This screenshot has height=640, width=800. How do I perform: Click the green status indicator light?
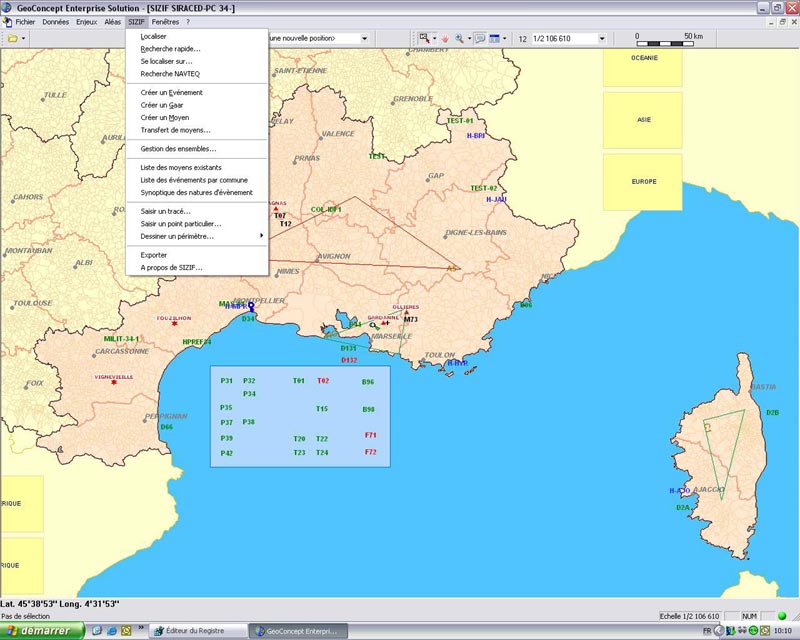tap(782, 616)
